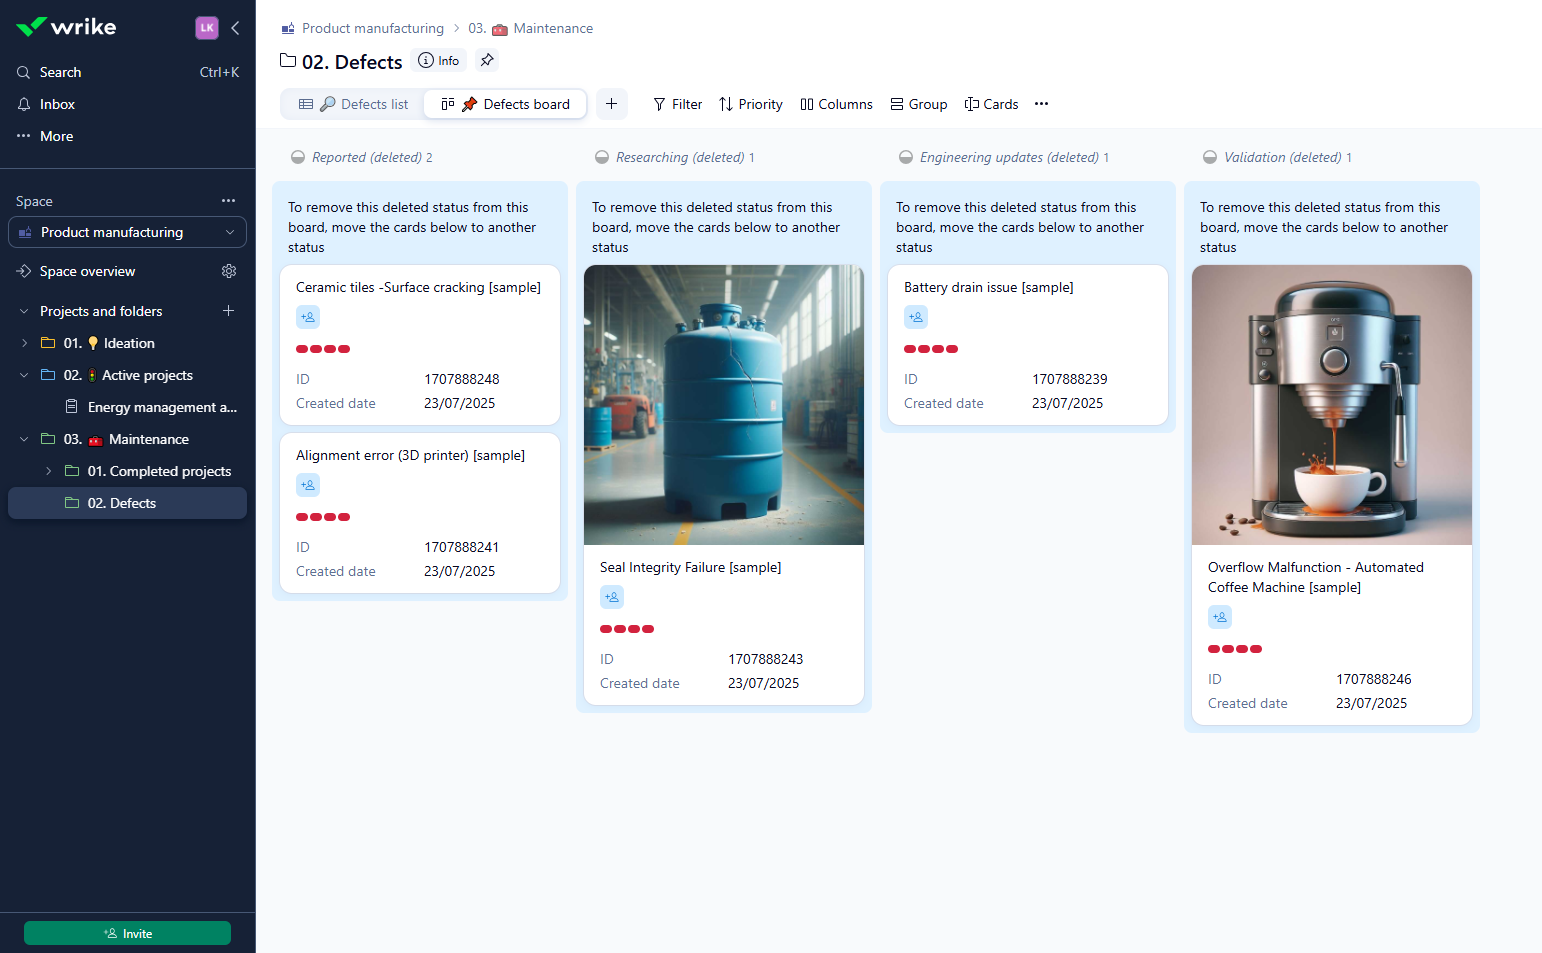Add a new view with the plus button

611,104
